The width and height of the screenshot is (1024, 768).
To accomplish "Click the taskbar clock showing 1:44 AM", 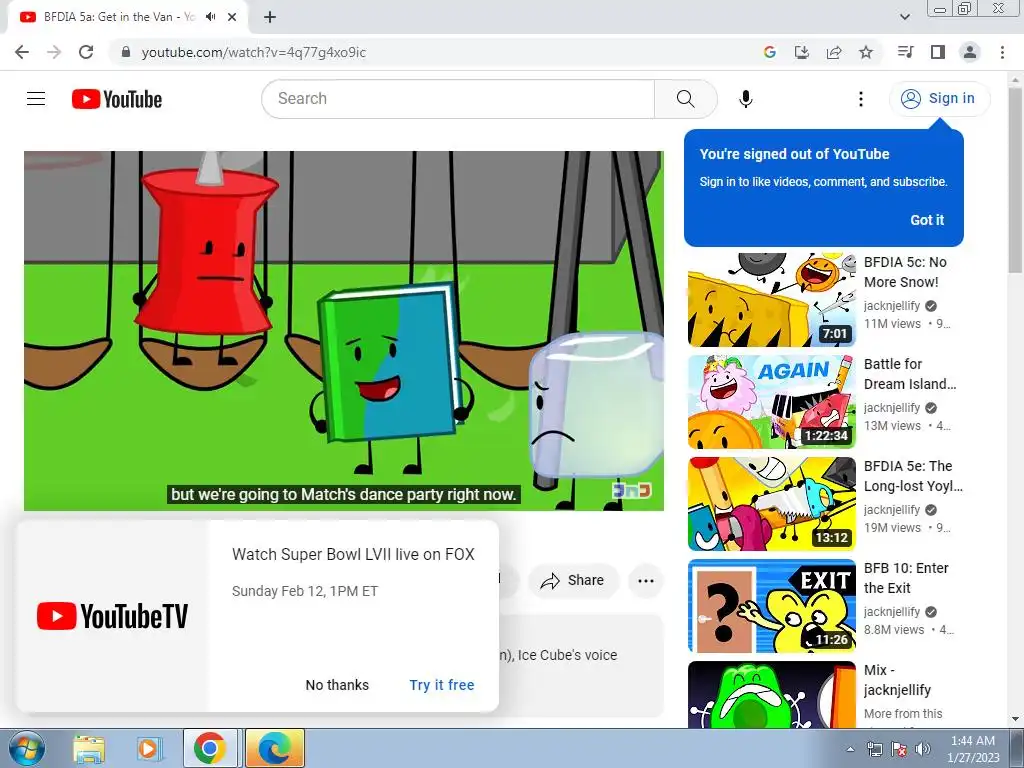I will (973, 749).
